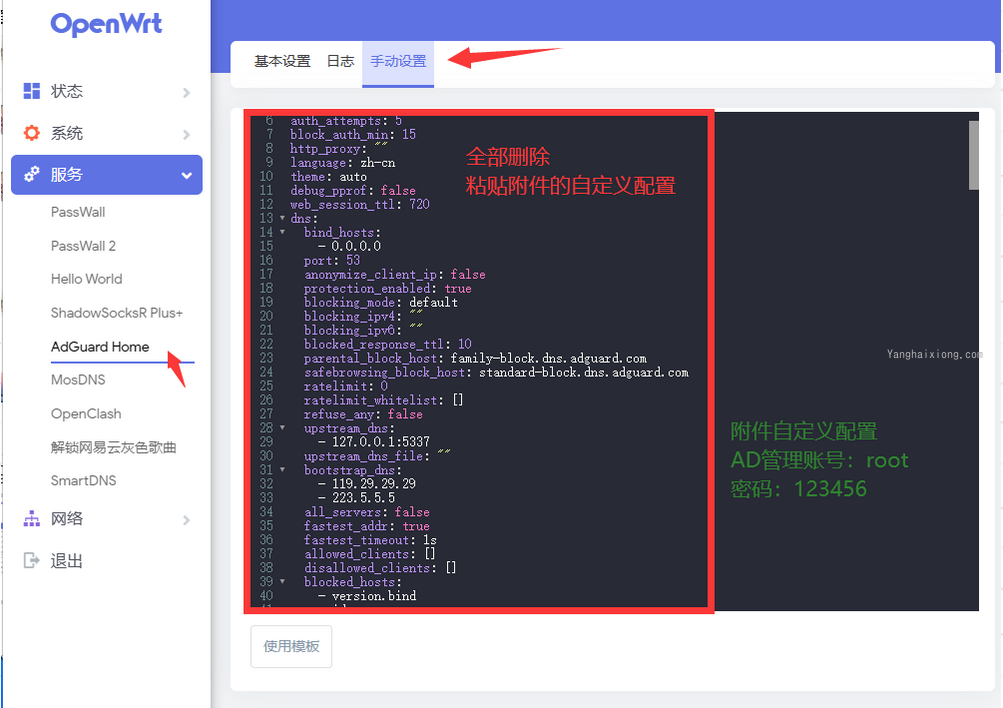This screenshot has width=1003, height=708.
Task: Click the OpenWrt logo
Action: click(106, 24)
